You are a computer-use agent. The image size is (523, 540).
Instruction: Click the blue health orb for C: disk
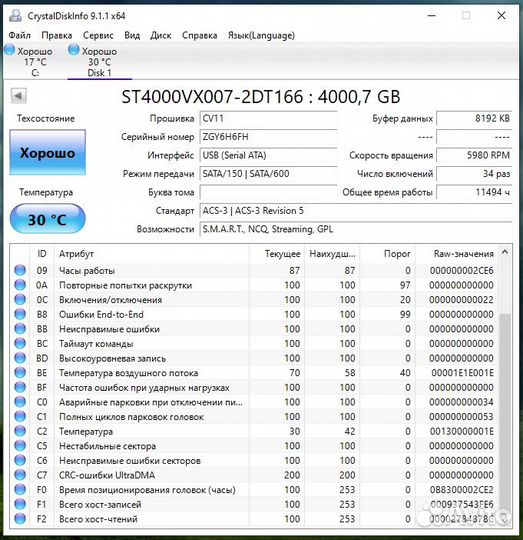[10, 50]
